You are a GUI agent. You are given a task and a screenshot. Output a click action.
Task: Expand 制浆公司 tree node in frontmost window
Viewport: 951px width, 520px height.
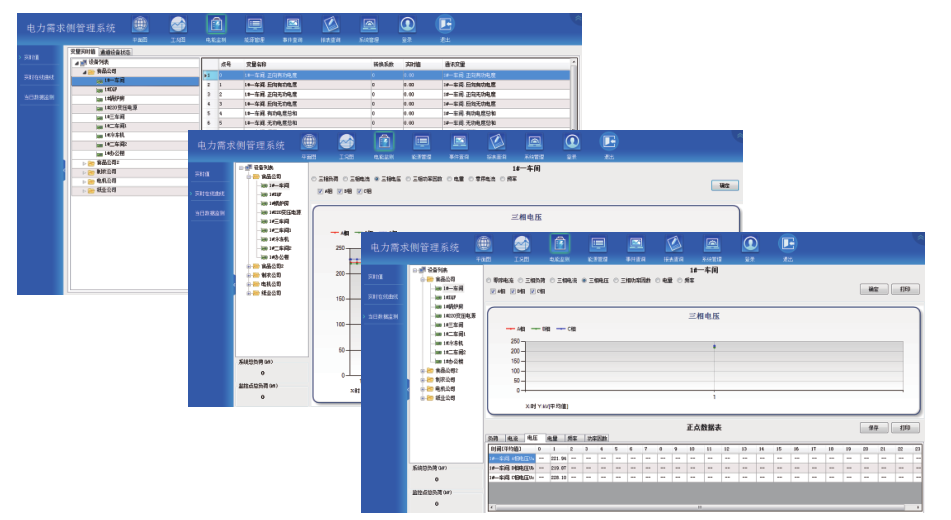coord(423,379)
